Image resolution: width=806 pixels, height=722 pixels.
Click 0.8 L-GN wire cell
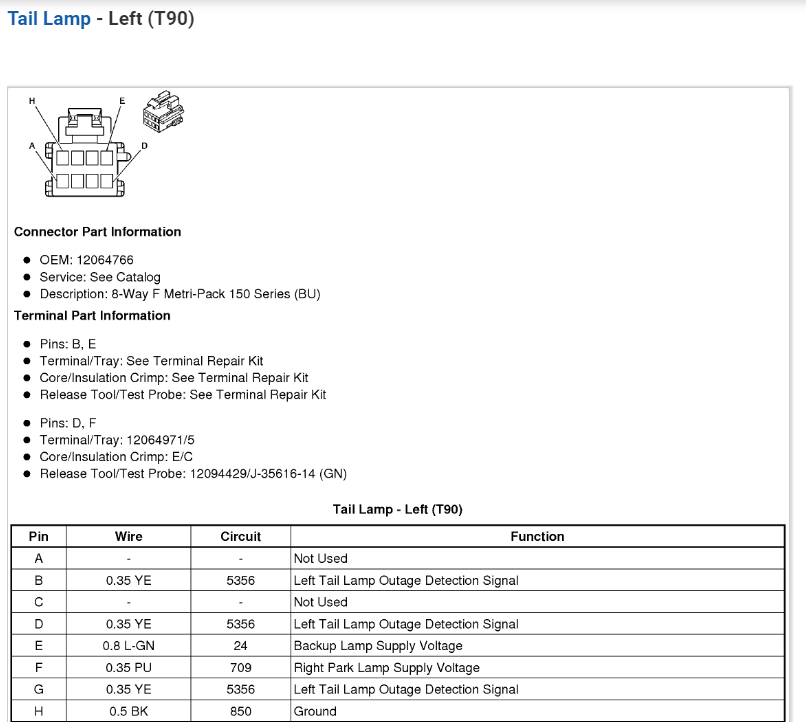(x=129, y=646)
